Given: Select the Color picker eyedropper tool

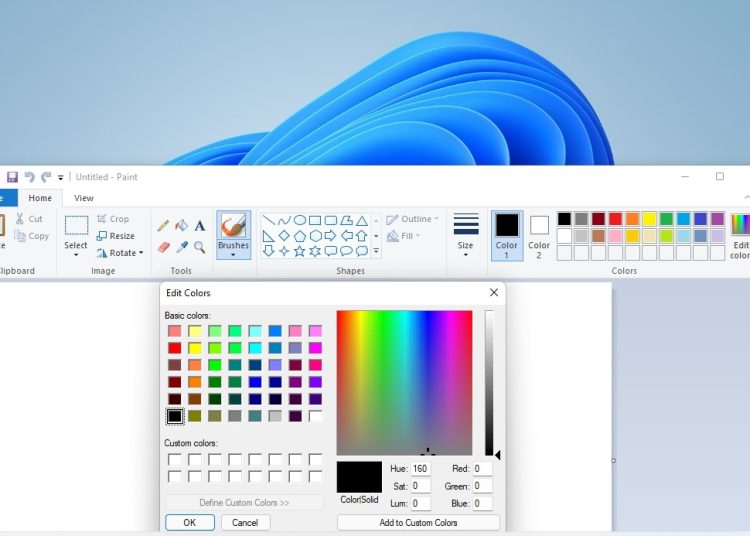Looking at the screenshot, I should (x=181, y=247).
